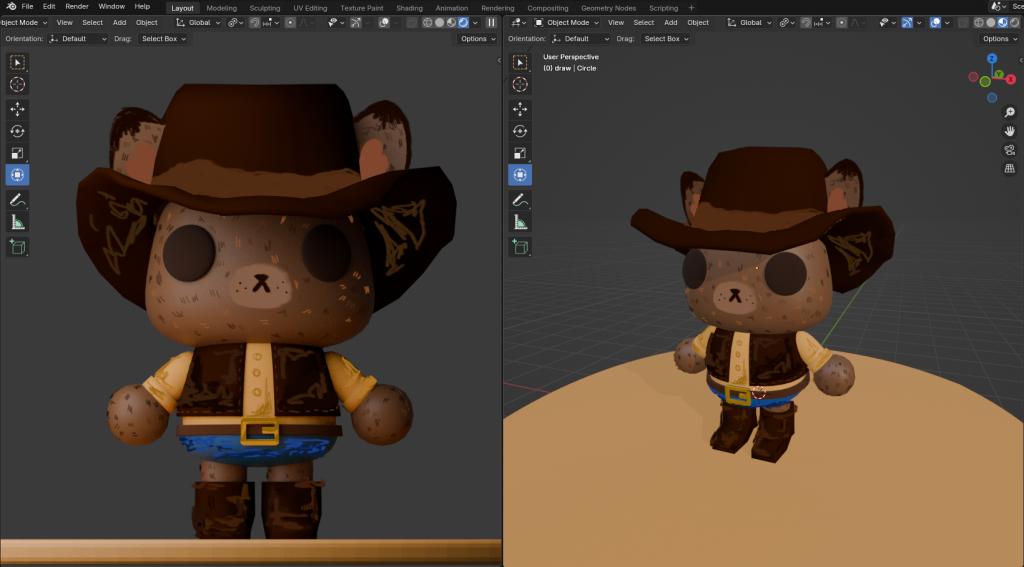This screenshot has width=1024, height=567.
Task: Select Add Cube tool in left viewport
Action: click(x=18, y=246)
